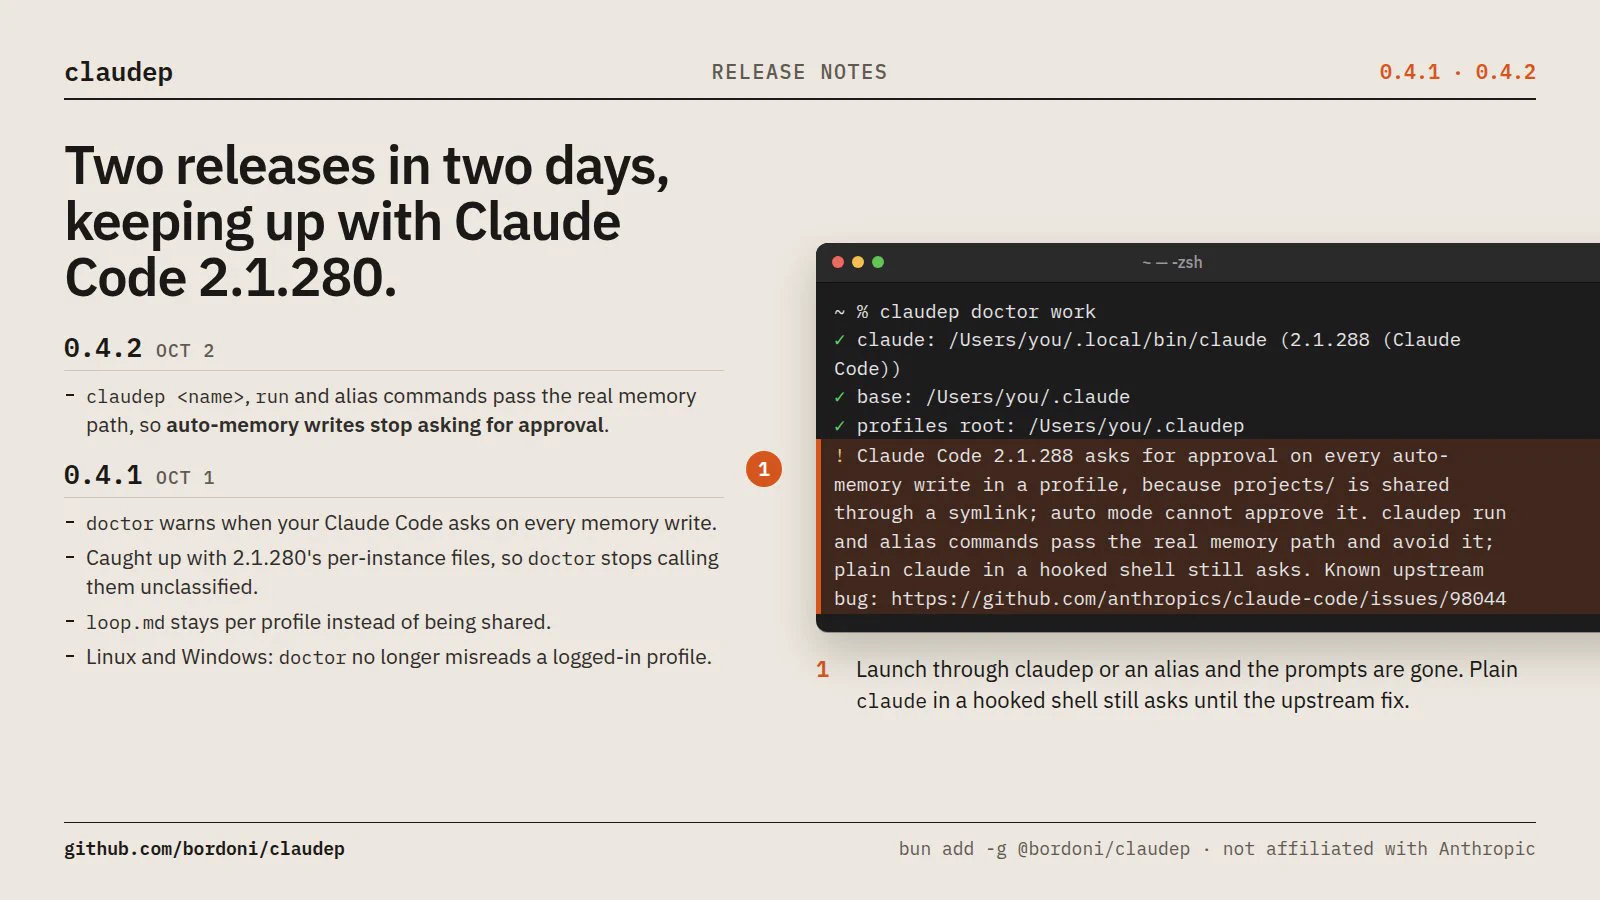Click the 'profiles root: /Users/you/.claudep' line
The height and width of the screenshot is (900, 1600).
click(1039, 426)
